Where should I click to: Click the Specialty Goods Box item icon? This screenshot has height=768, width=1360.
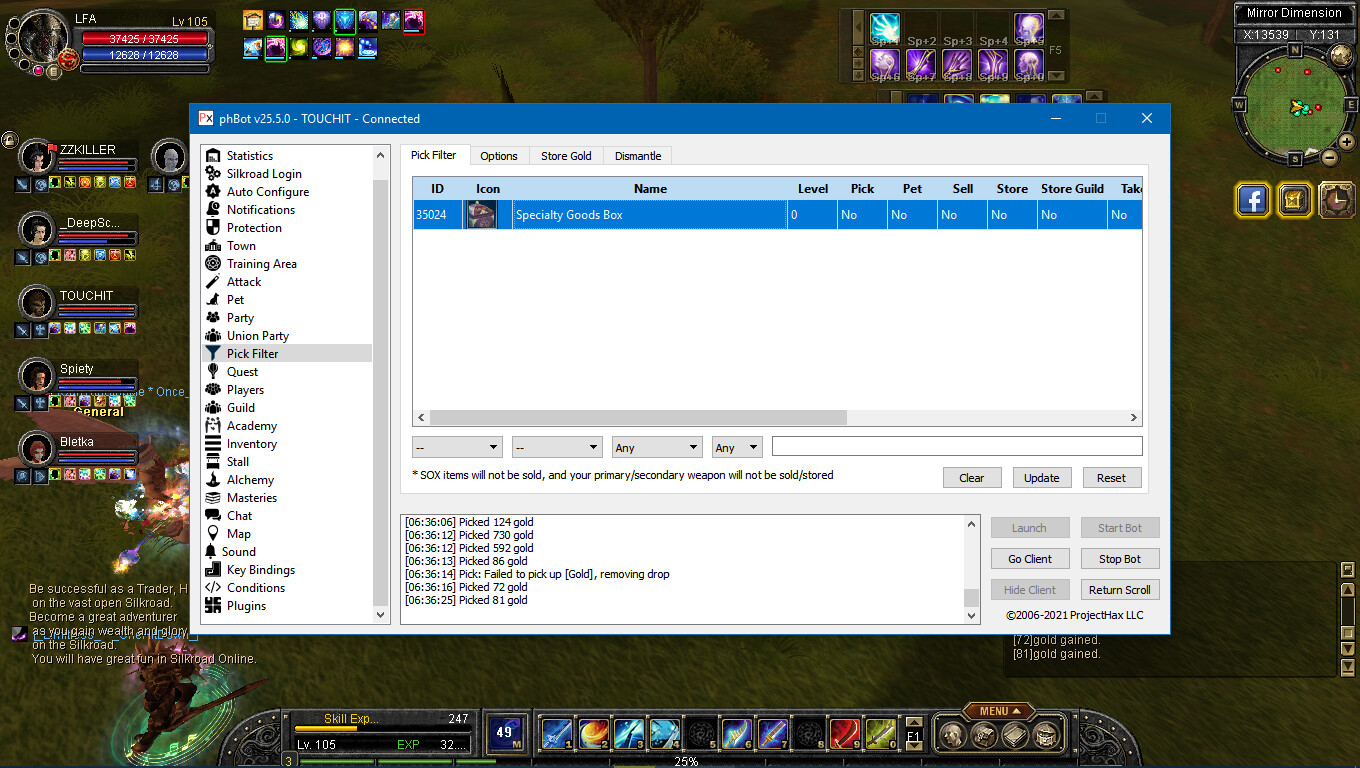482,215
